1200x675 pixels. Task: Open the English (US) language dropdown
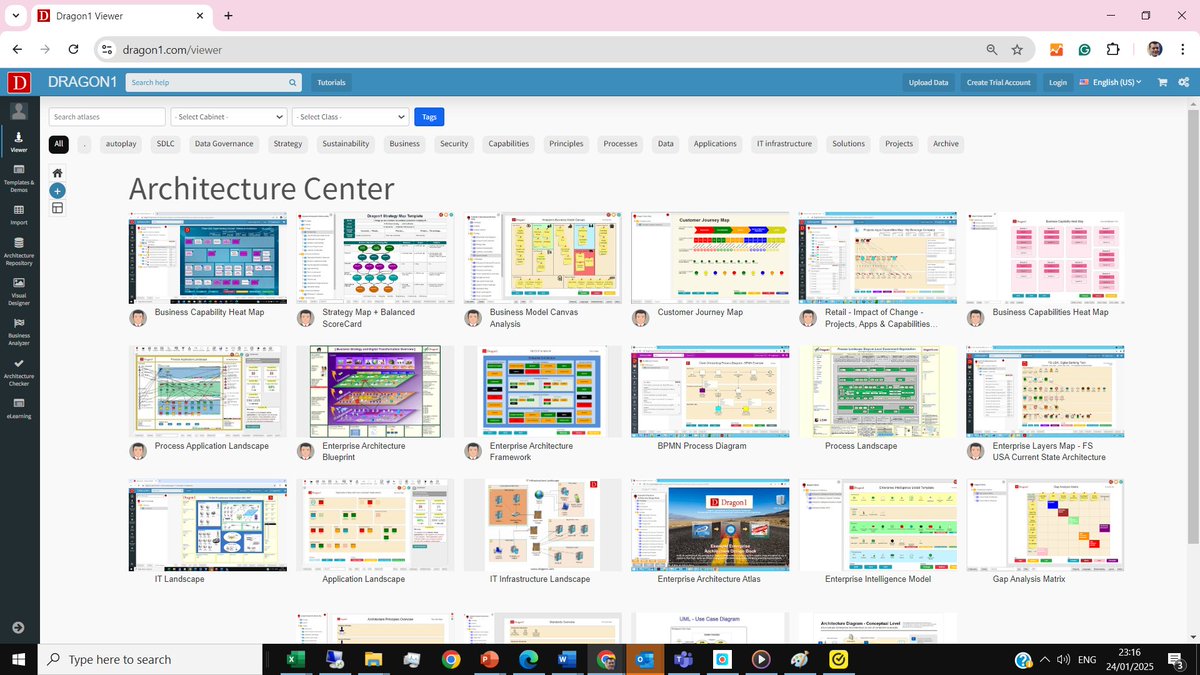click(x=1110, y=82)
